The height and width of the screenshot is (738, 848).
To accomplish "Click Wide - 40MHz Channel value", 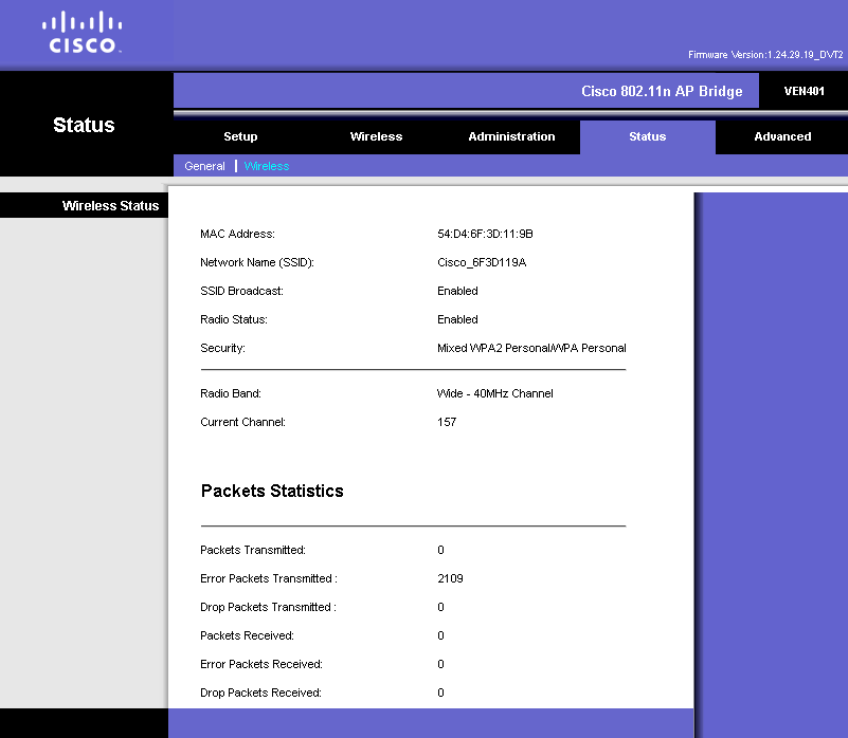I will tap(495, 394).
